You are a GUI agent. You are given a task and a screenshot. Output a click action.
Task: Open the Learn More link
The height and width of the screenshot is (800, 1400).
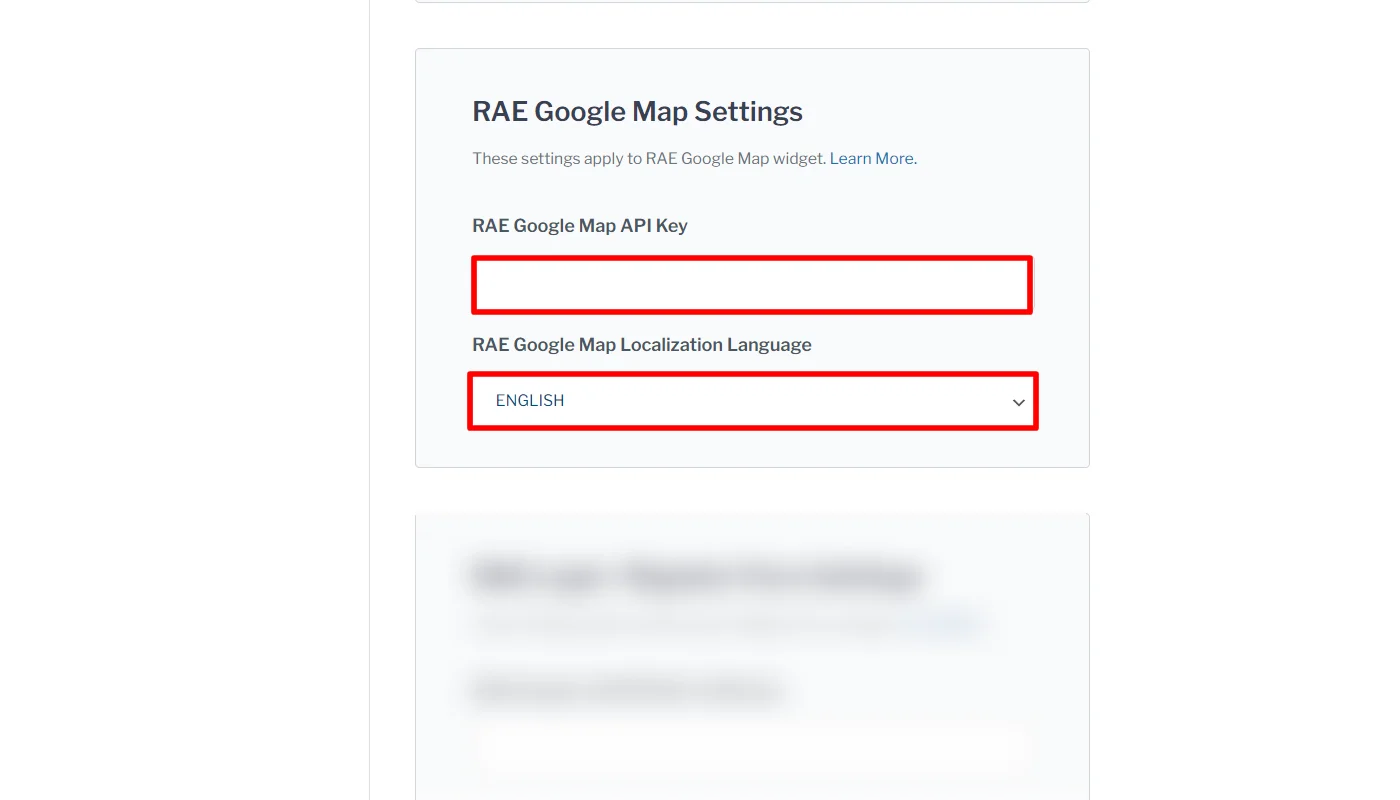872,158
